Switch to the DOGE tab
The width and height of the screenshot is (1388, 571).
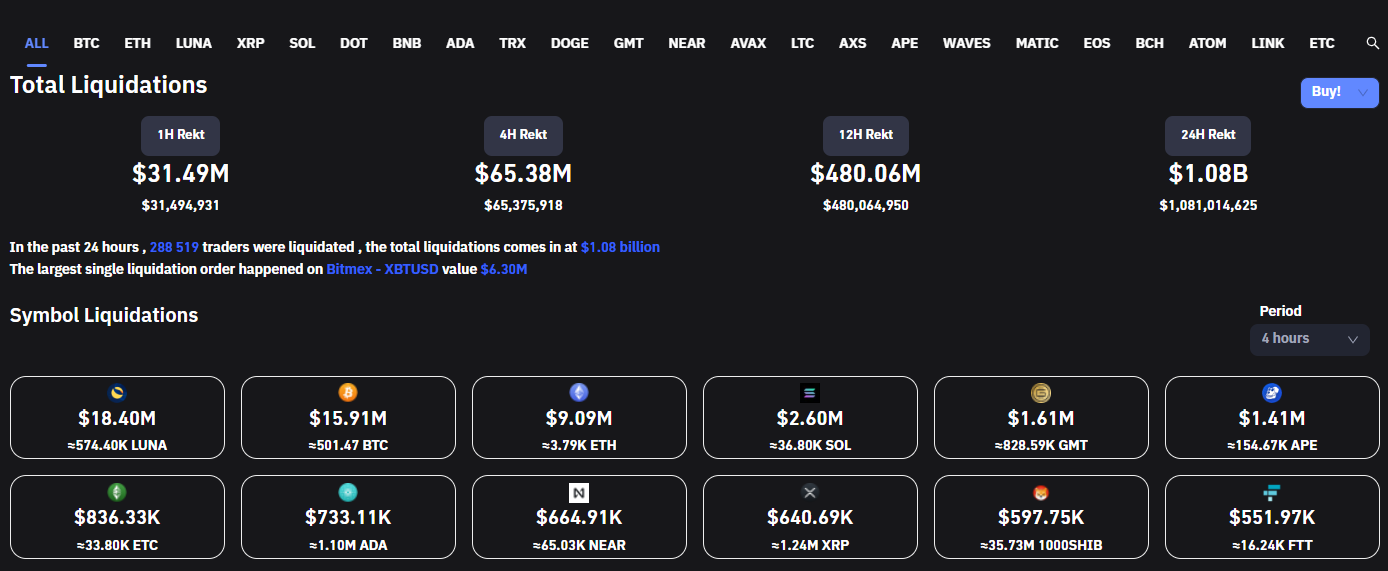pyautogui.click(x=569, y=43)
